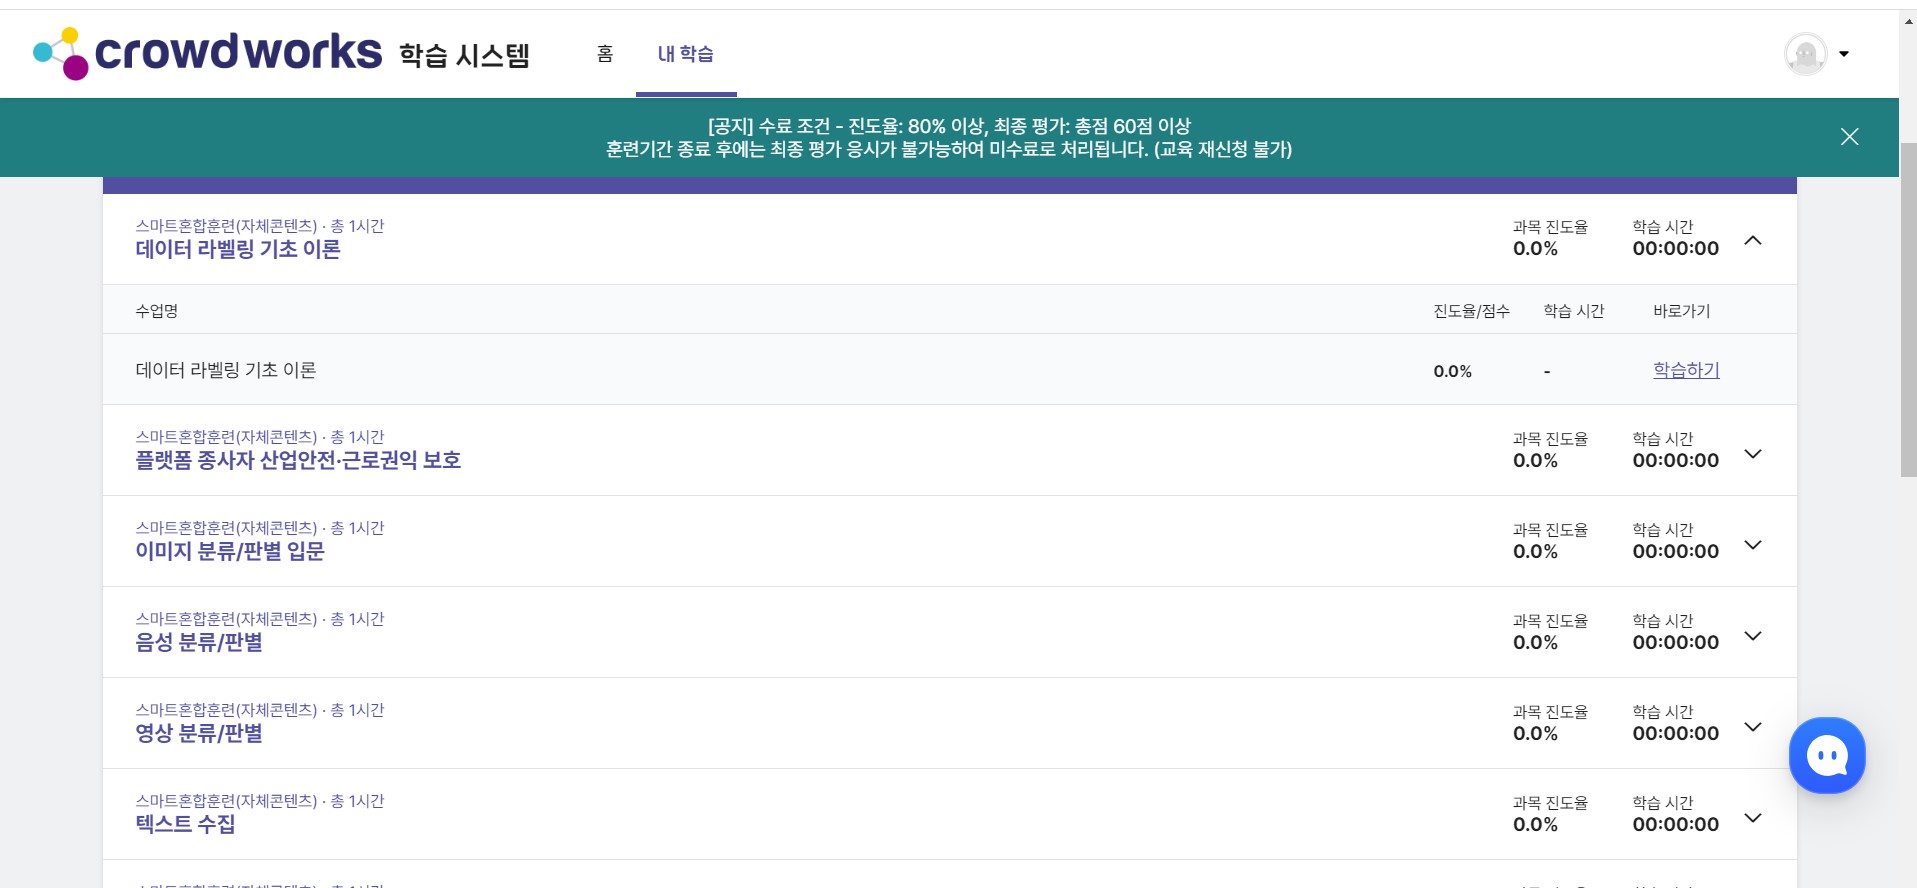Click the 음성 분류/판별 title
Image resolution: width=1917 pixels, height=888 pixels.
199,642
